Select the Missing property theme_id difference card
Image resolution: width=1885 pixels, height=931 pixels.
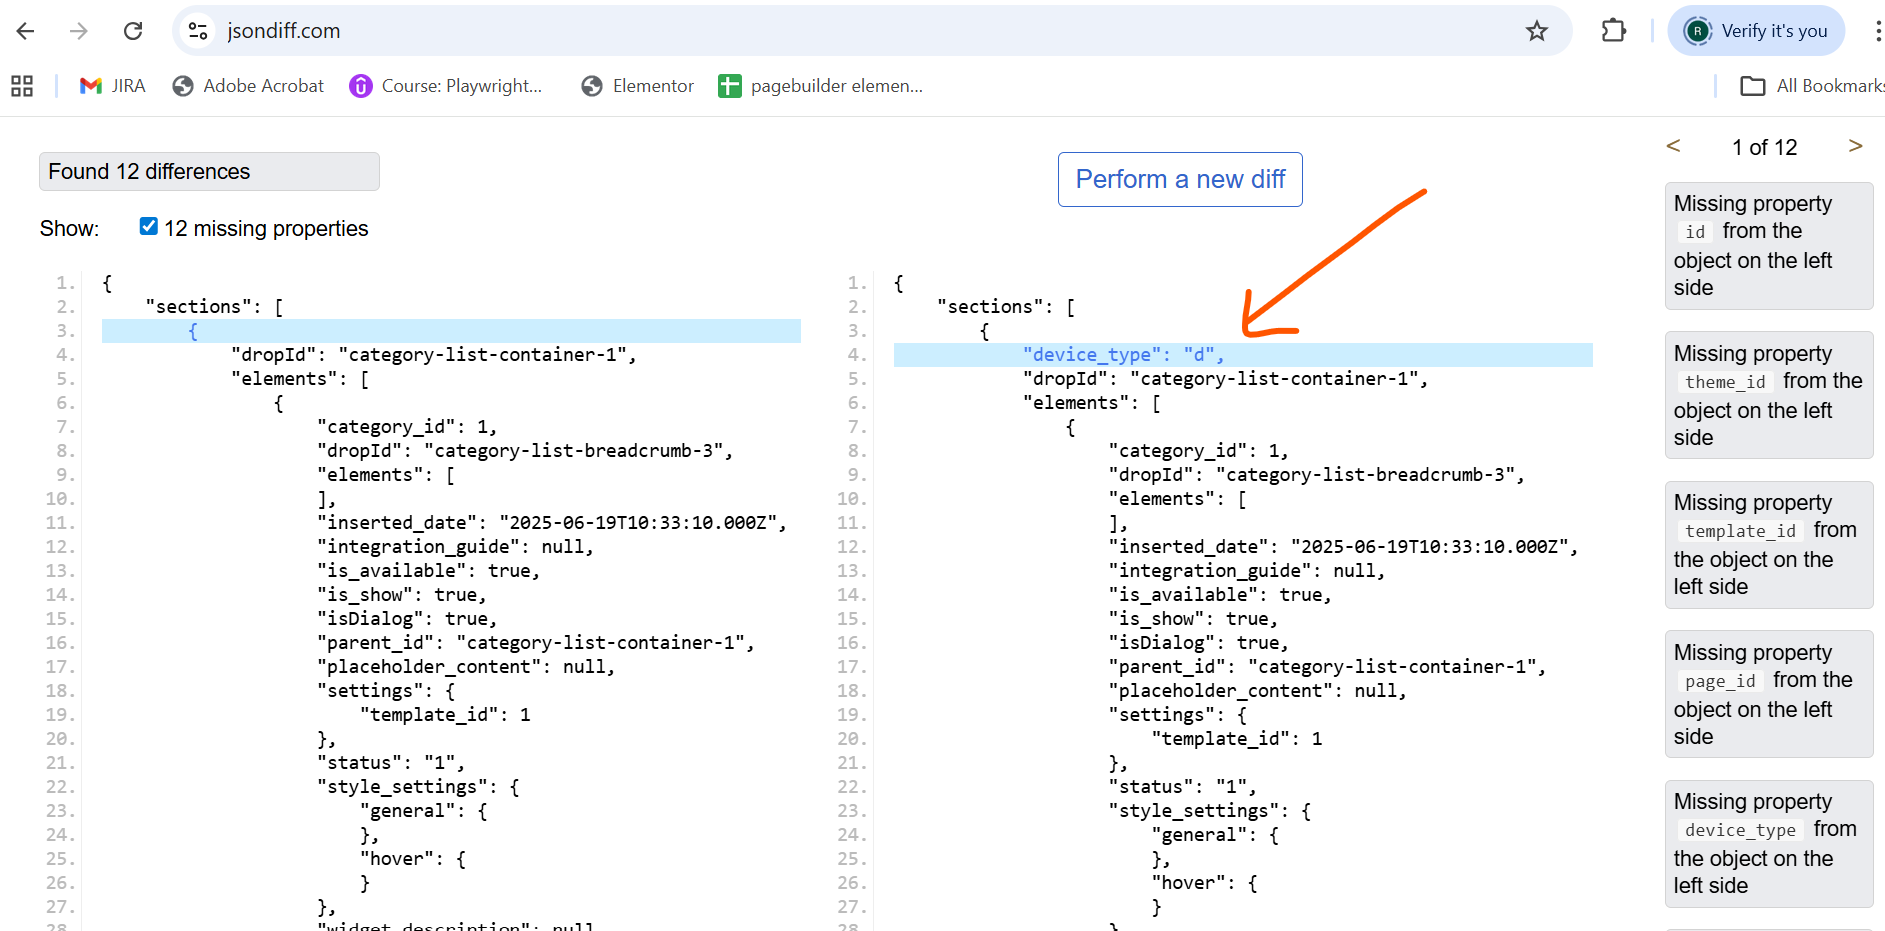[x=1769, y=395]
